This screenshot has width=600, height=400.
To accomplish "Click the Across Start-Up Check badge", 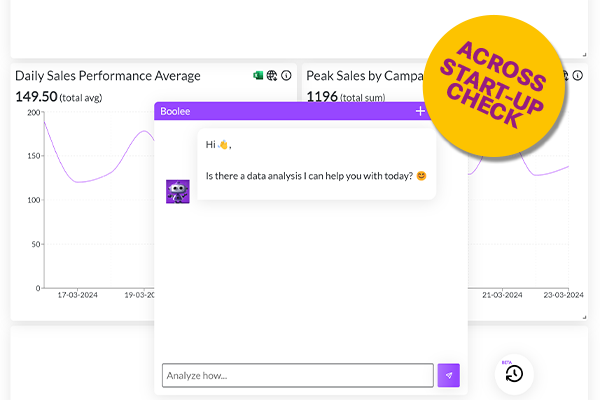I will [x=496, y=86].
